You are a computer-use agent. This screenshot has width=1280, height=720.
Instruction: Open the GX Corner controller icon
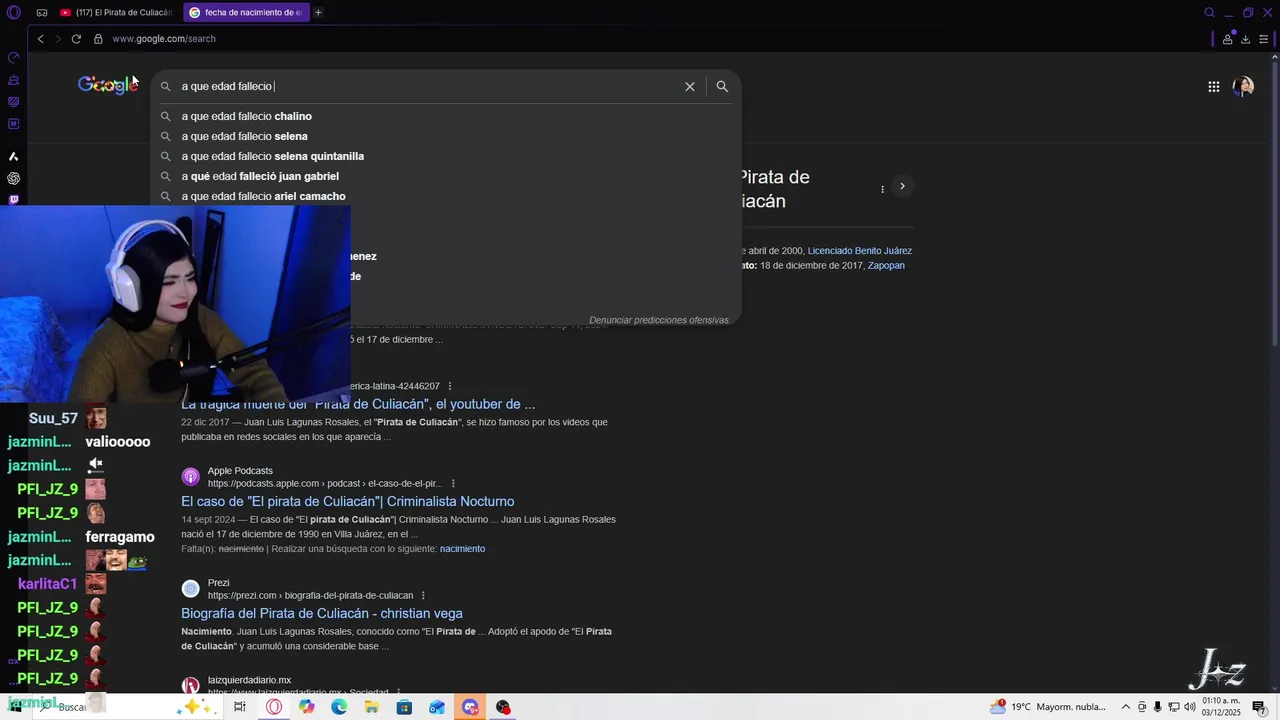pyautogui.click(x=41, y=12)
